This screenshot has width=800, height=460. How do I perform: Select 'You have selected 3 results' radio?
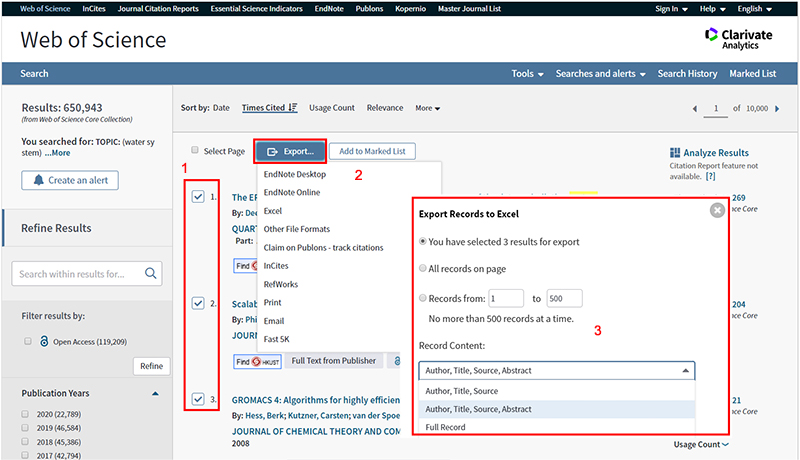[422, 241]
